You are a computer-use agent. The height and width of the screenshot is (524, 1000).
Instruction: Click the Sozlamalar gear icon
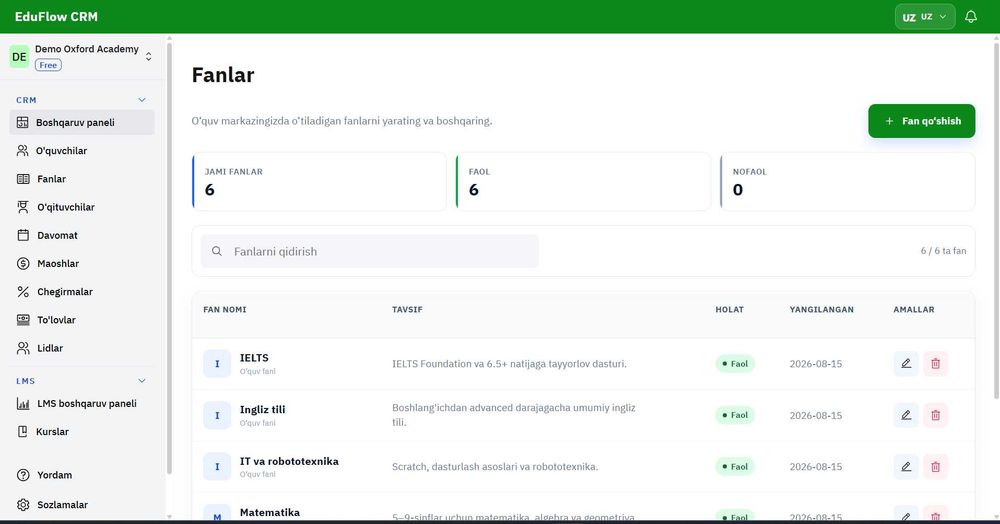(x=23, y=504)
